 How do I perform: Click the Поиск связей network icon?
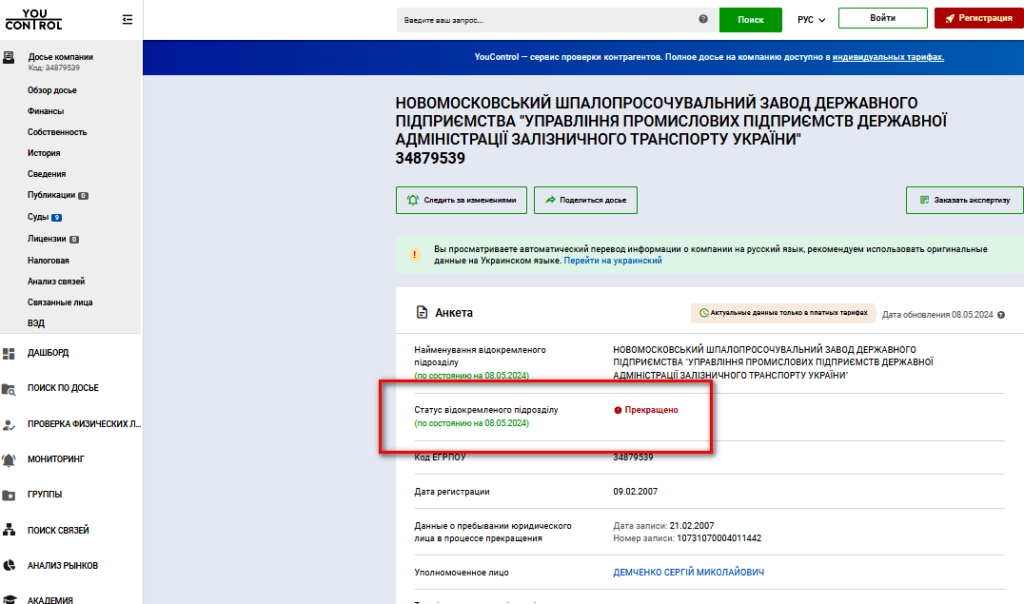(8, 530)
